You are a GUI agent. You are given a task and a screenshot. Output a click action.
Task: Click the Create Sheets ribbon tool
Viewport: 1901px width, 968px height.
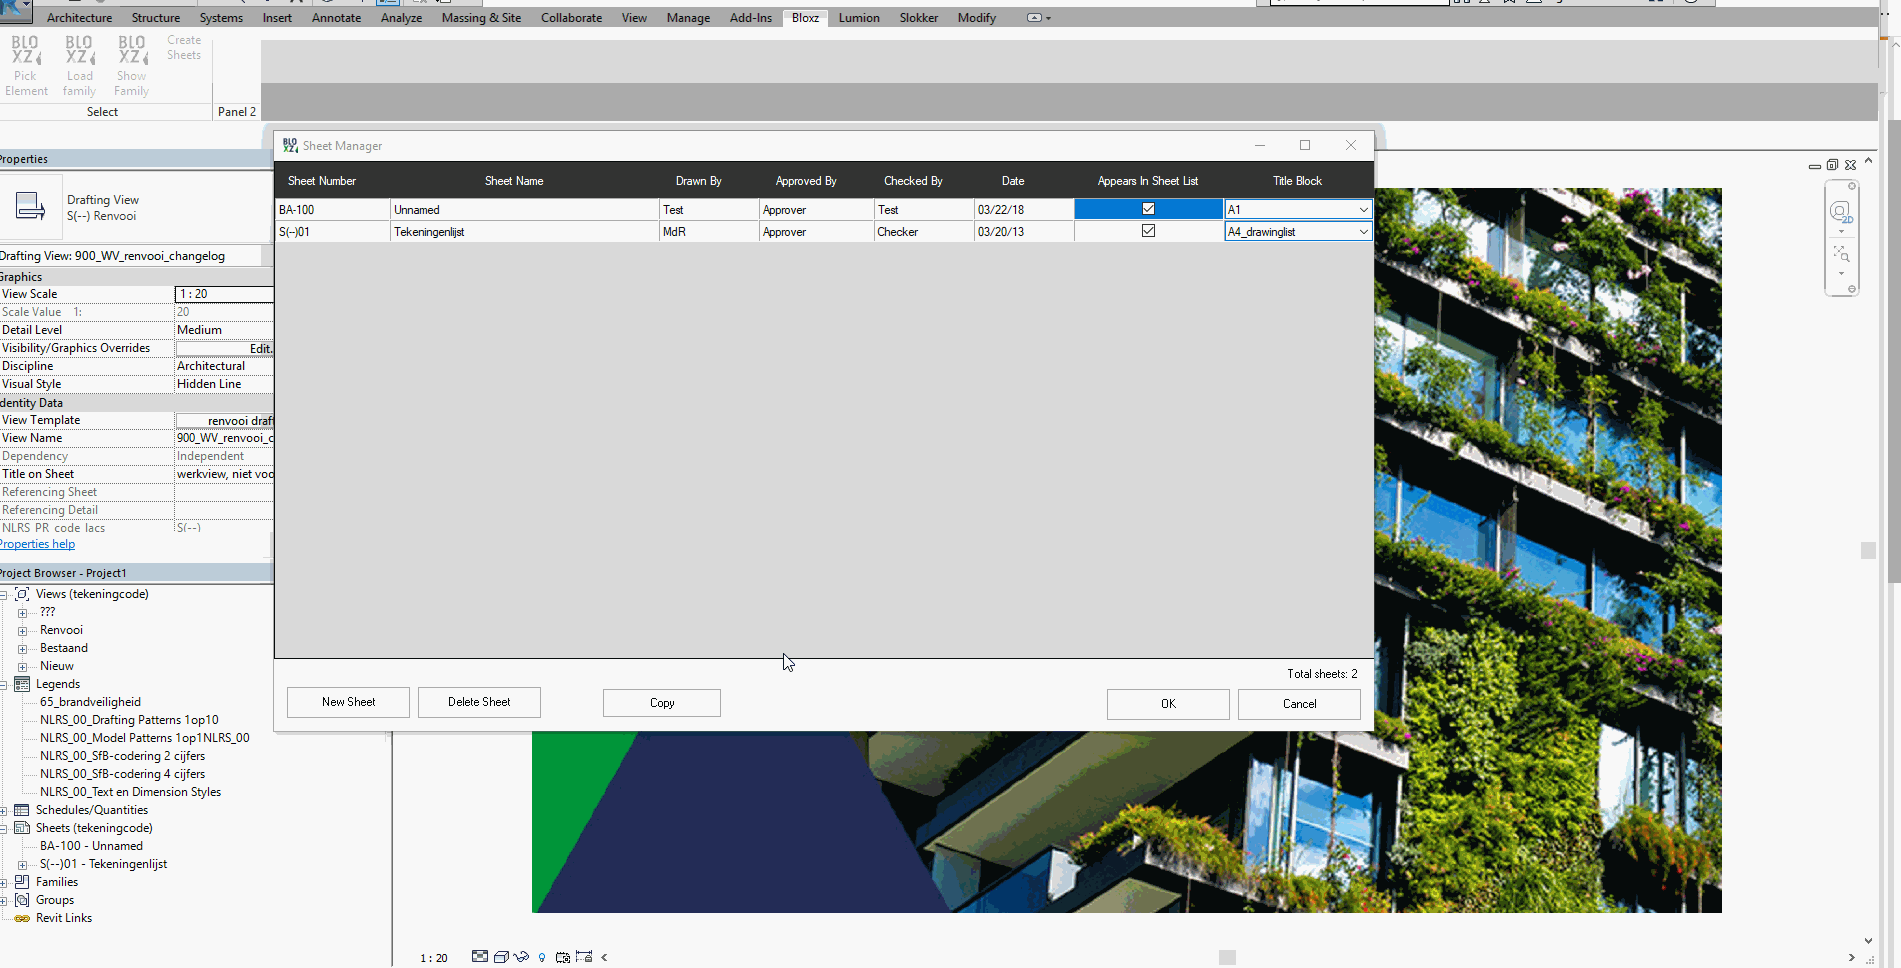(184, 48)
